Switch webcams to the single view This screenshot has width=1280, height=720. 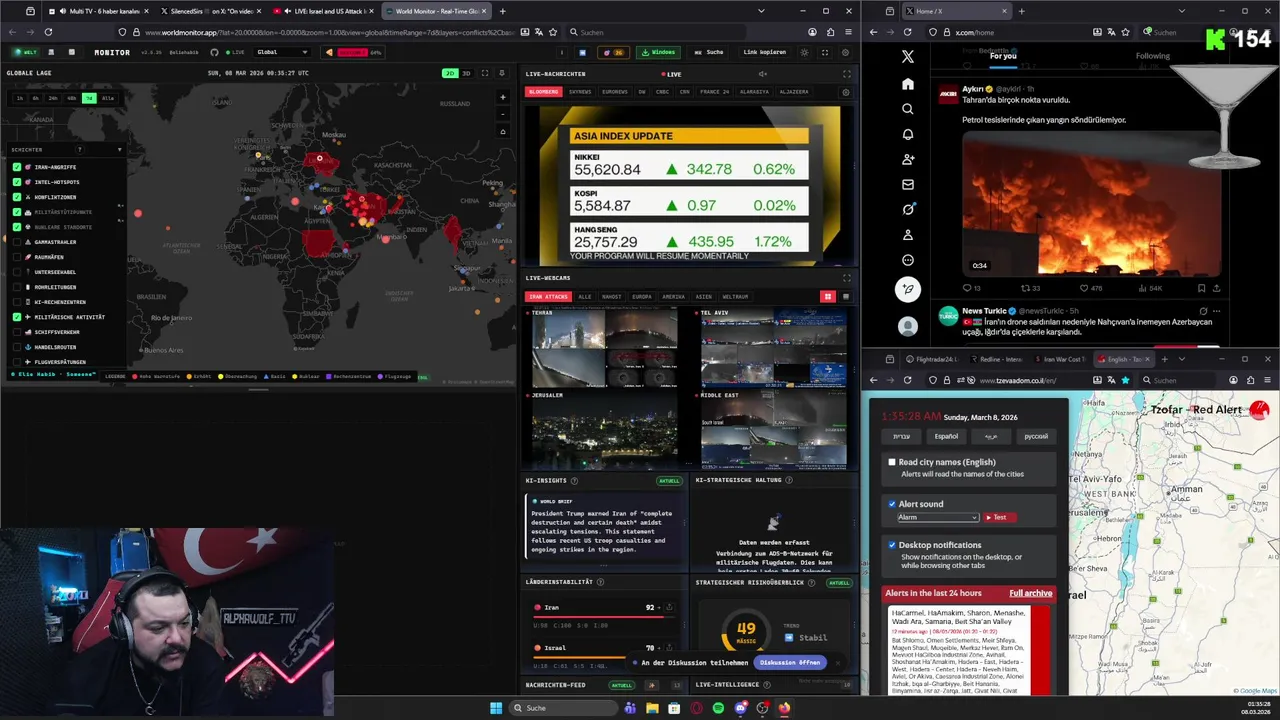845,297
